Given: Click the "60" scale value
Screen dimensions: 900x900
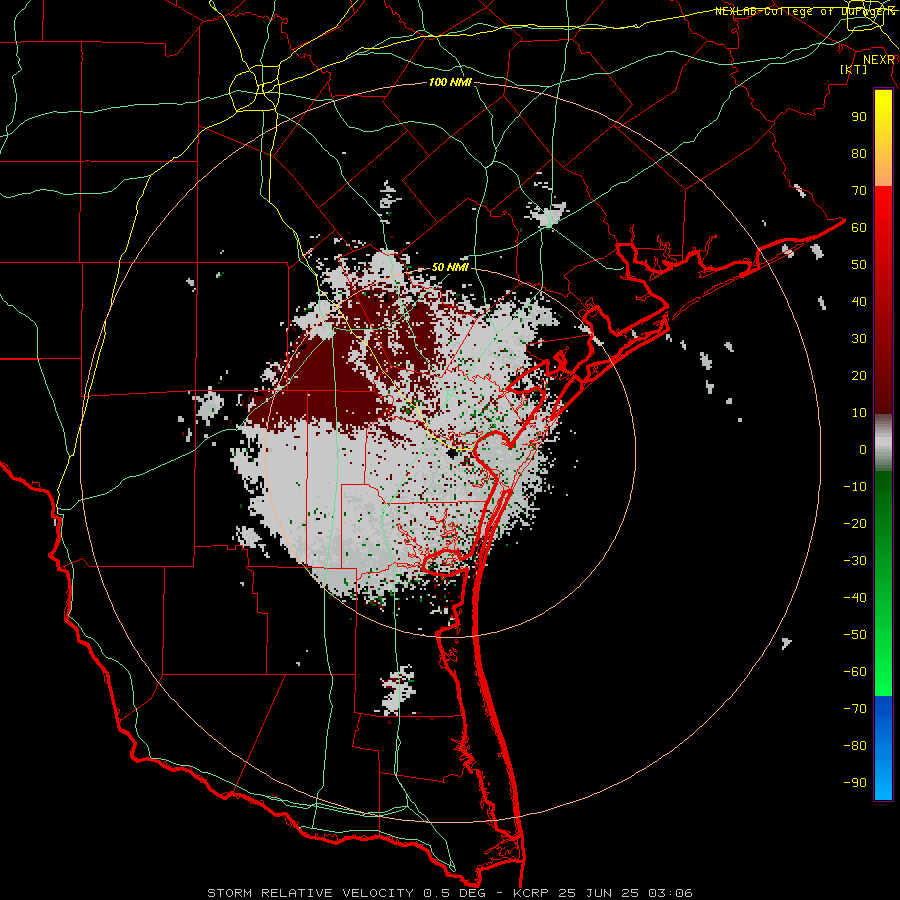Looking at the screenshot, I should point(859,228).
